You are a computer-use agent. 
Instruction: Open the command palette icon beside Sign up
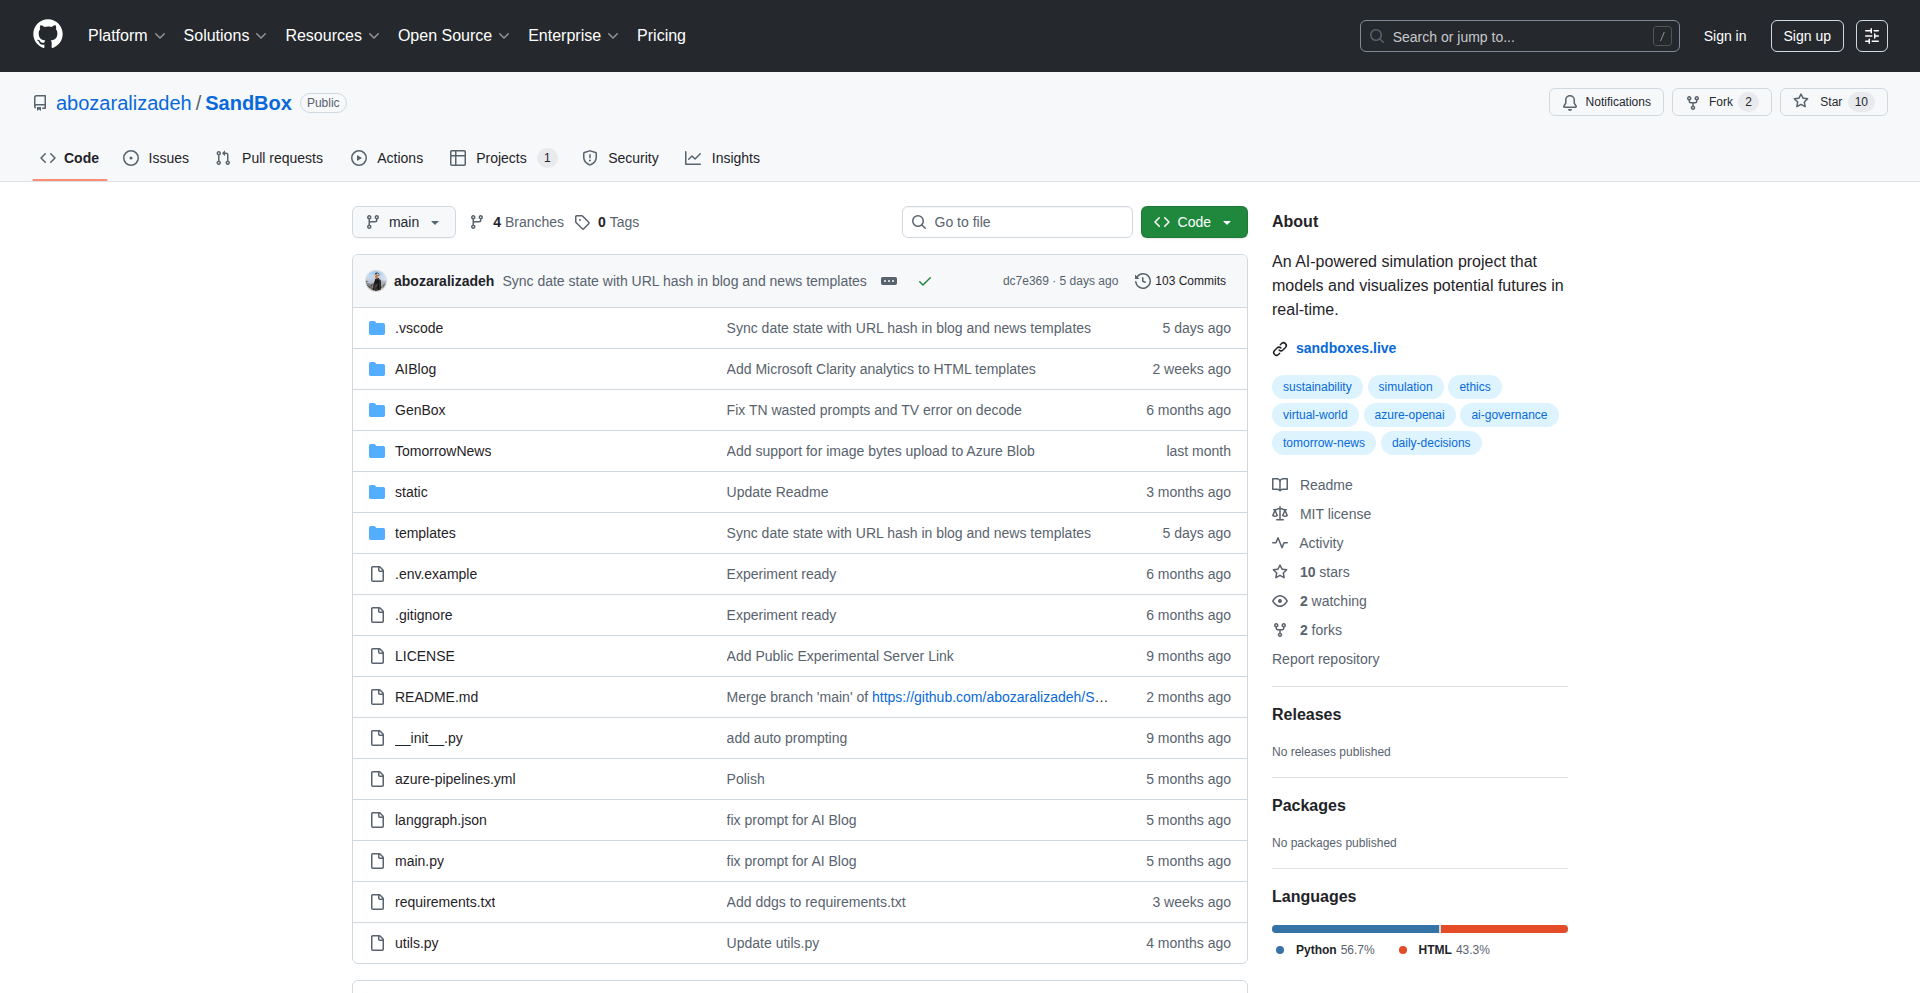click(x=1871, y=36)
